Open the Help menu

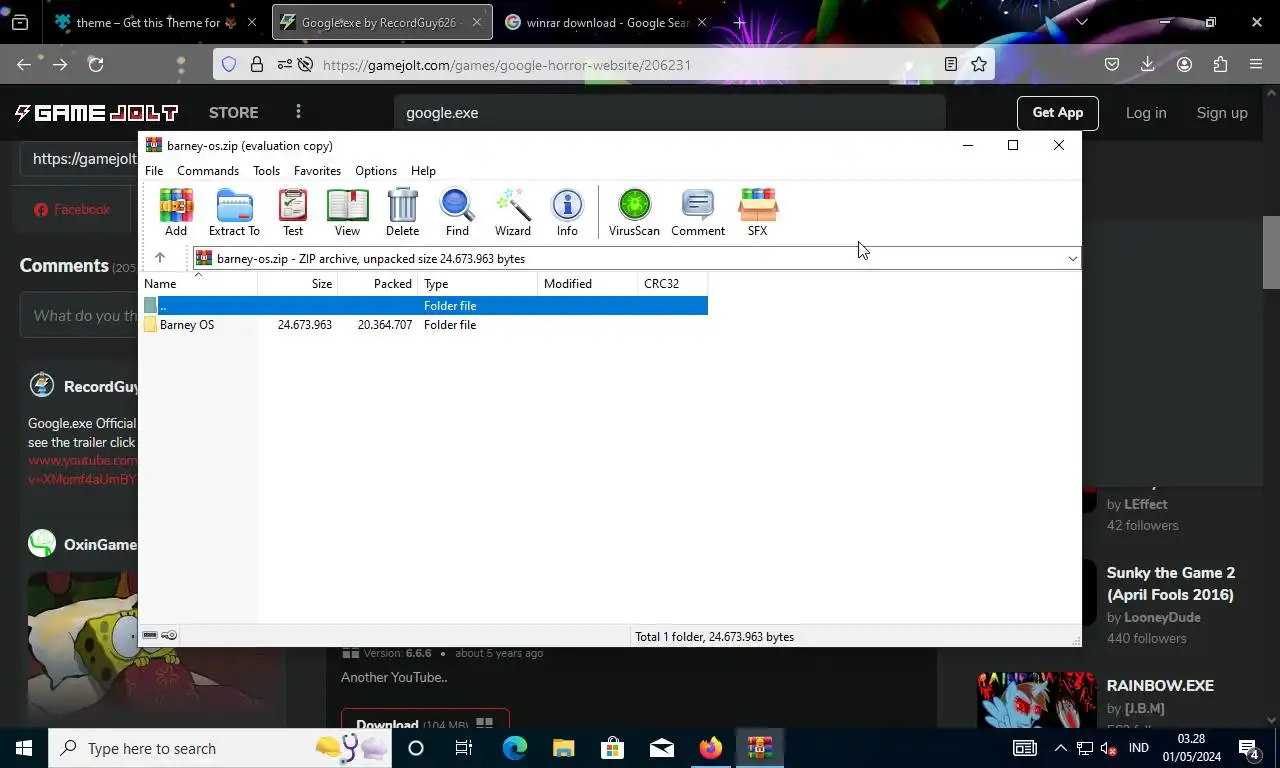click(423, 171)
